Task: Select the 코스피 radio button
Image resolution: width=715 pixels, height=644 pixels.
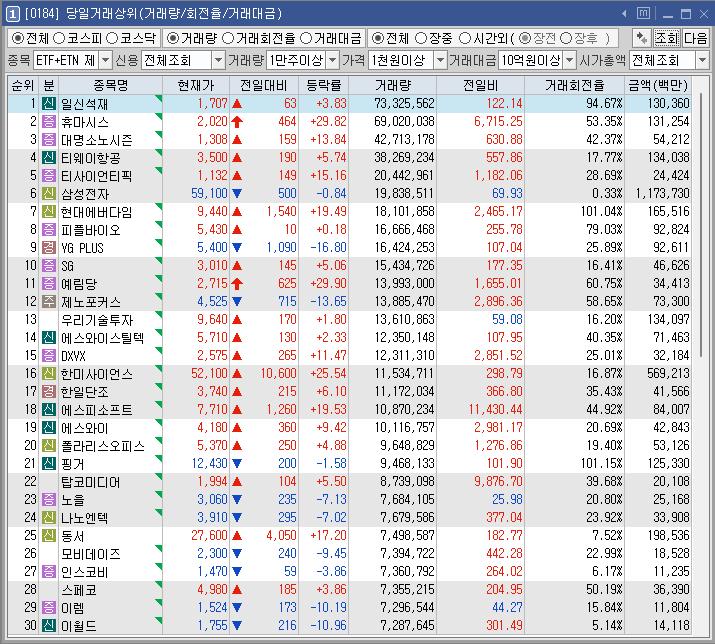Action: (x=59, y=38)
